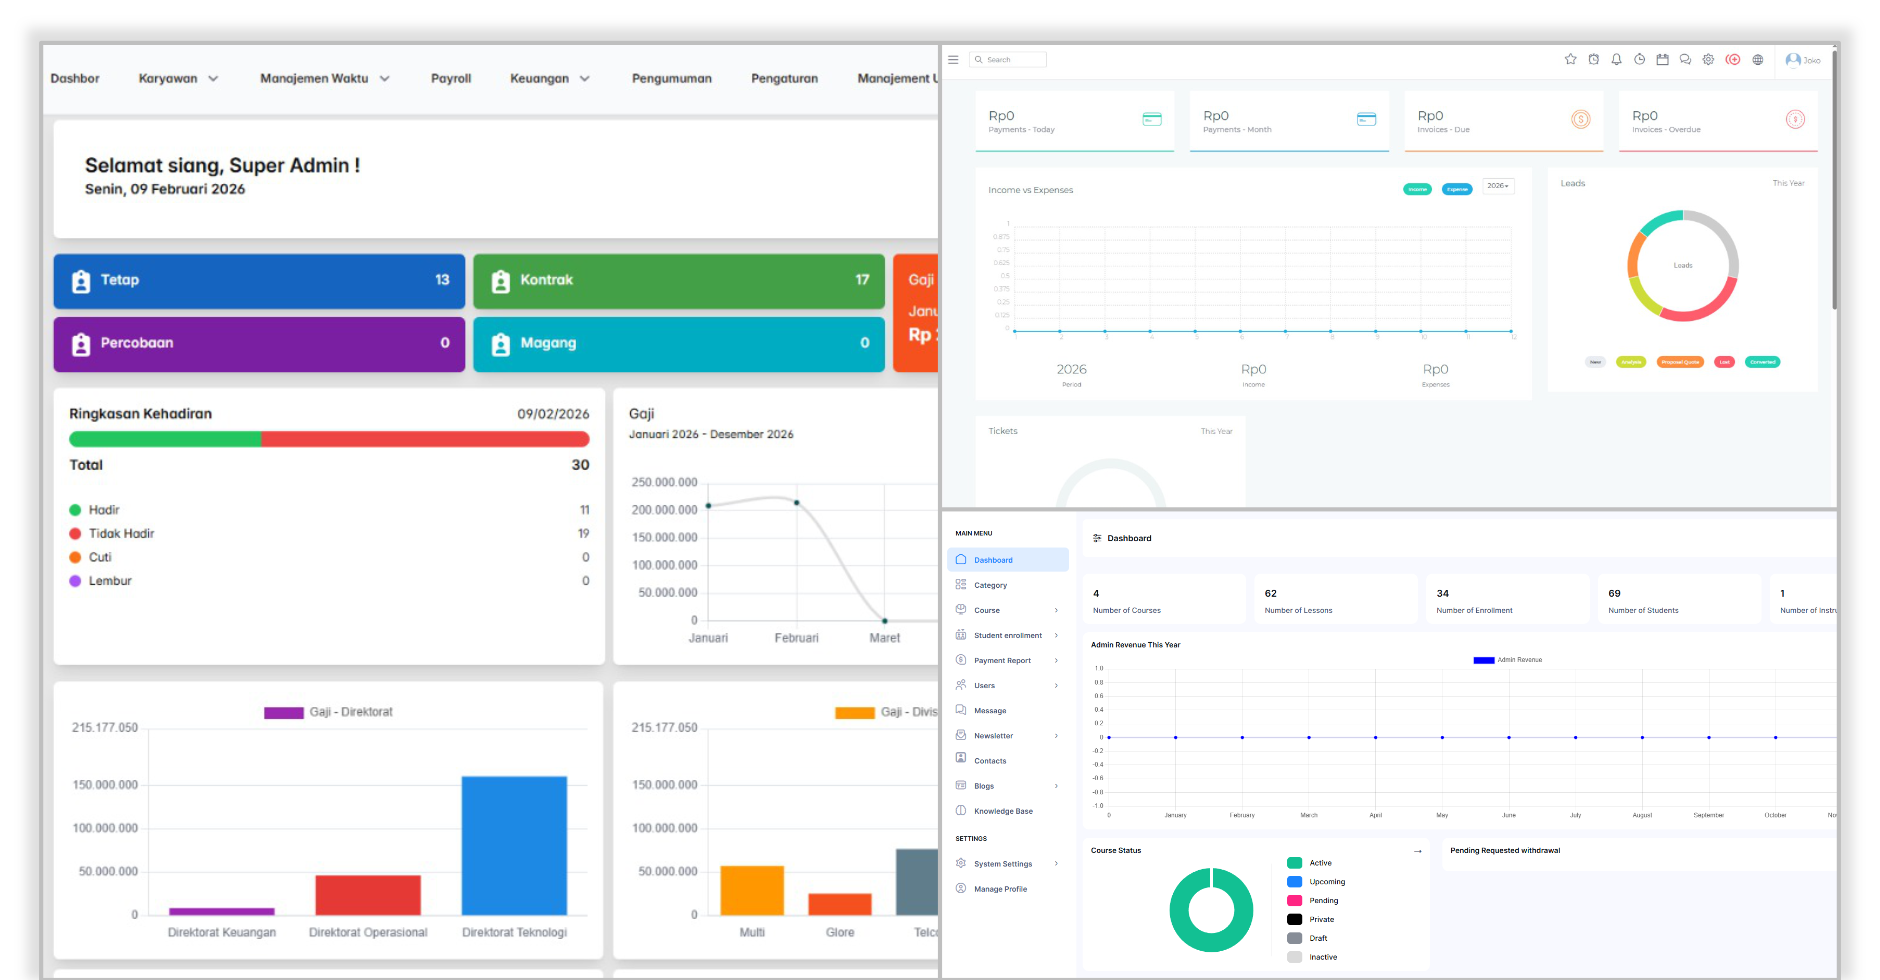
Task: Open the calendar icon in the top toolbar
Action: 1662,60
